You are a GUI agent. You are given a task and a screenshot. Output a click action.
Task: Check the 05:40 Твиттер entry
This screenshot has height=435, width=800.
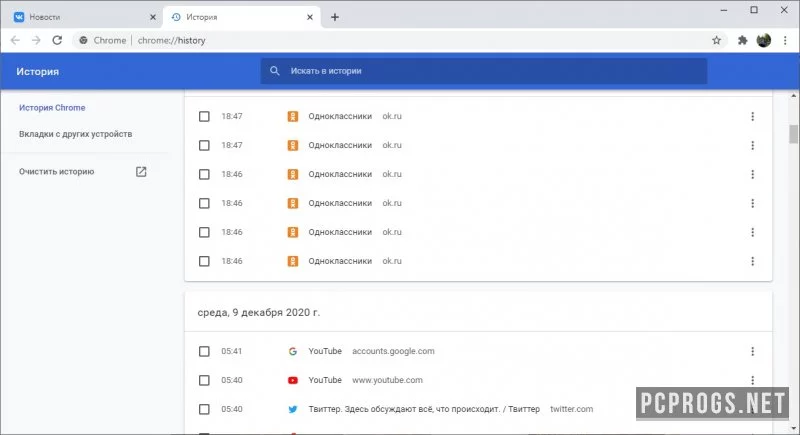[204, 410]
